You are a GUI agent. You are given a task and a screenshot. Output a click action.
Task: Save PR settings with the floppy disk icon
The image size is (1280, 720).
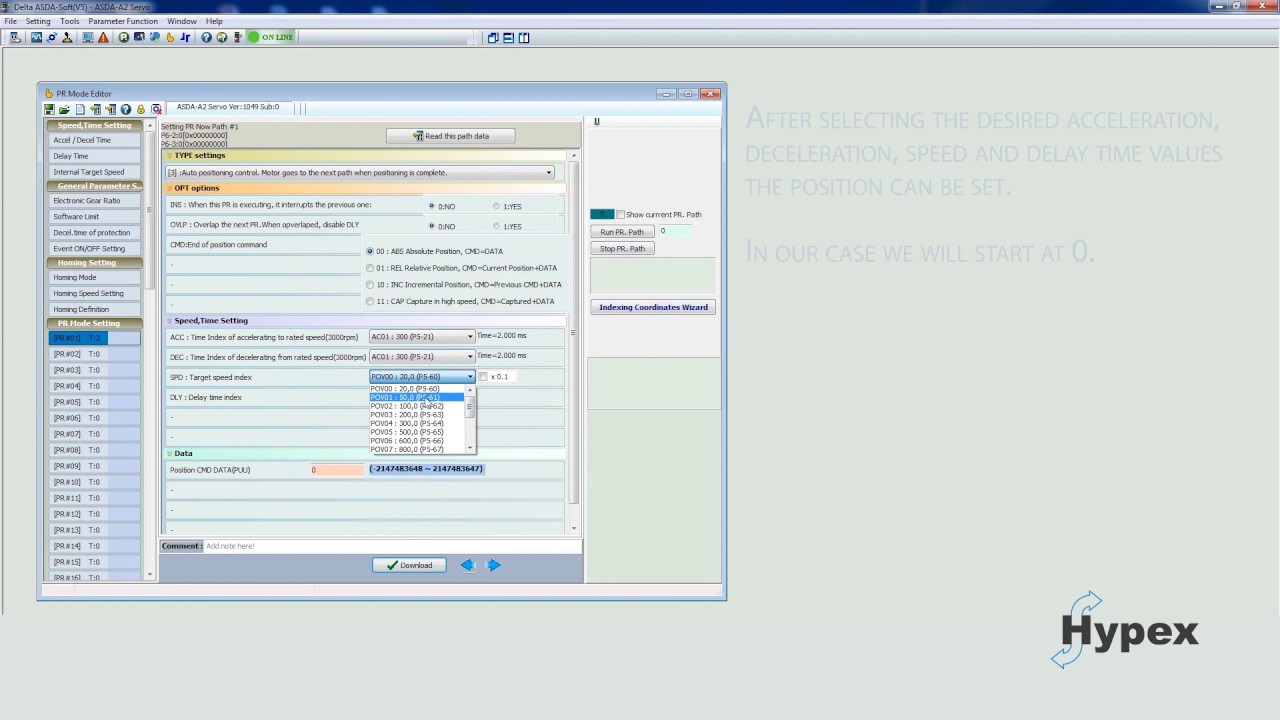point(49,109)
